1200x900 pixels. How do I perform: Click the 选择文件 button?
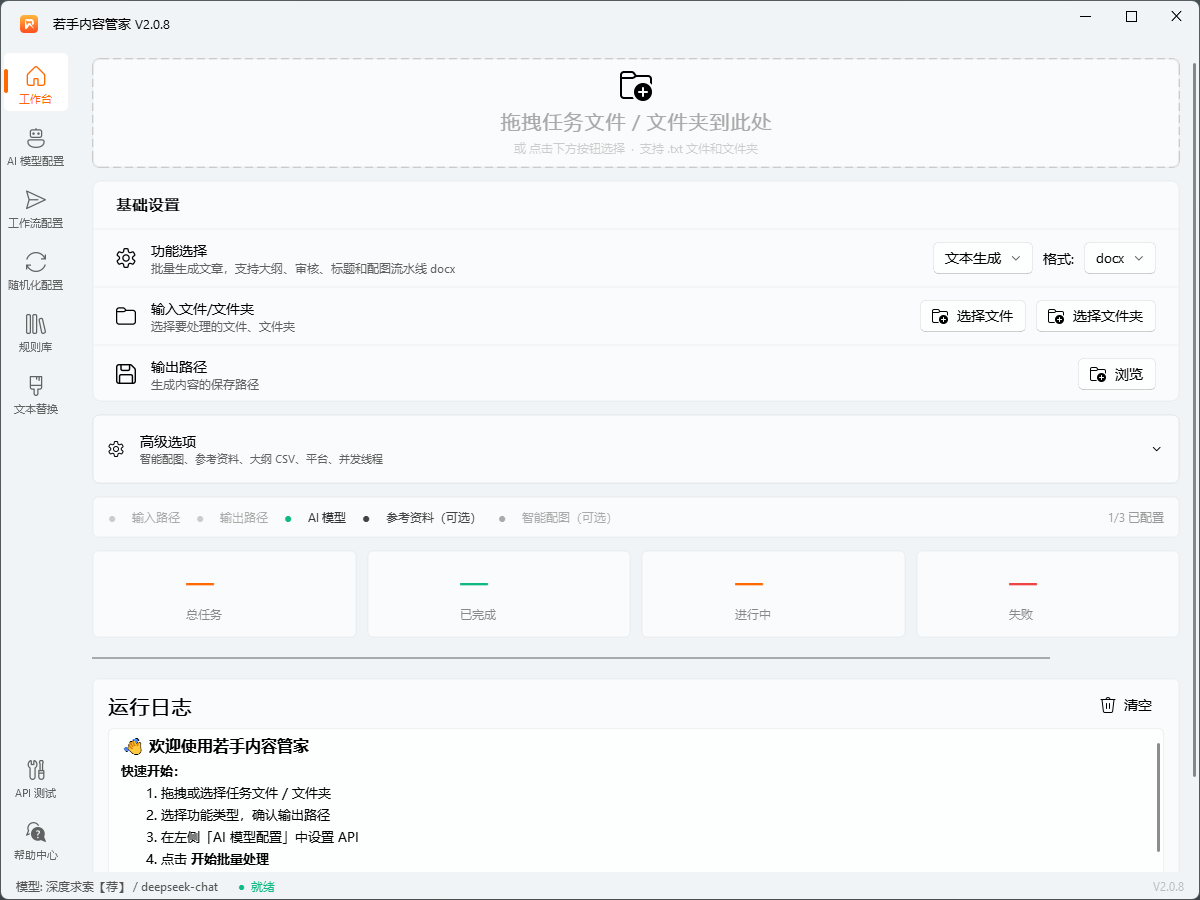coord(973,316)
